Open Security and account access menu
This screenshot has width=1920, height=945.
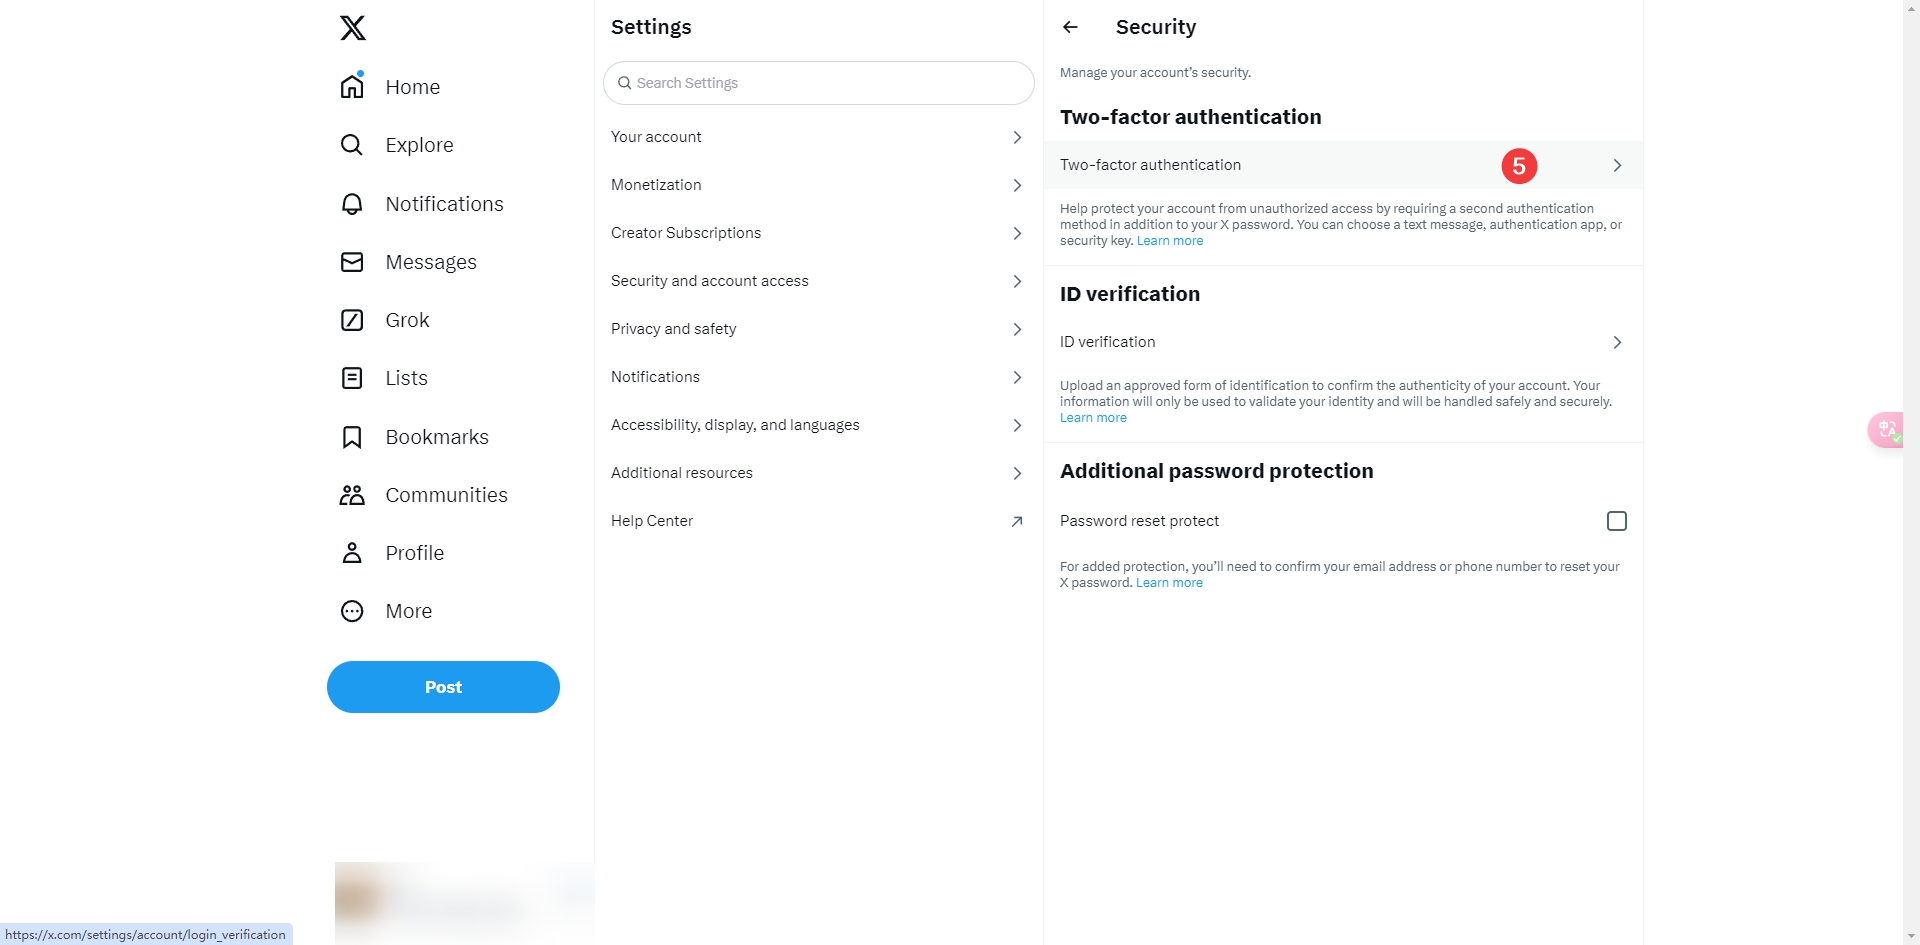tap(710, 281)
